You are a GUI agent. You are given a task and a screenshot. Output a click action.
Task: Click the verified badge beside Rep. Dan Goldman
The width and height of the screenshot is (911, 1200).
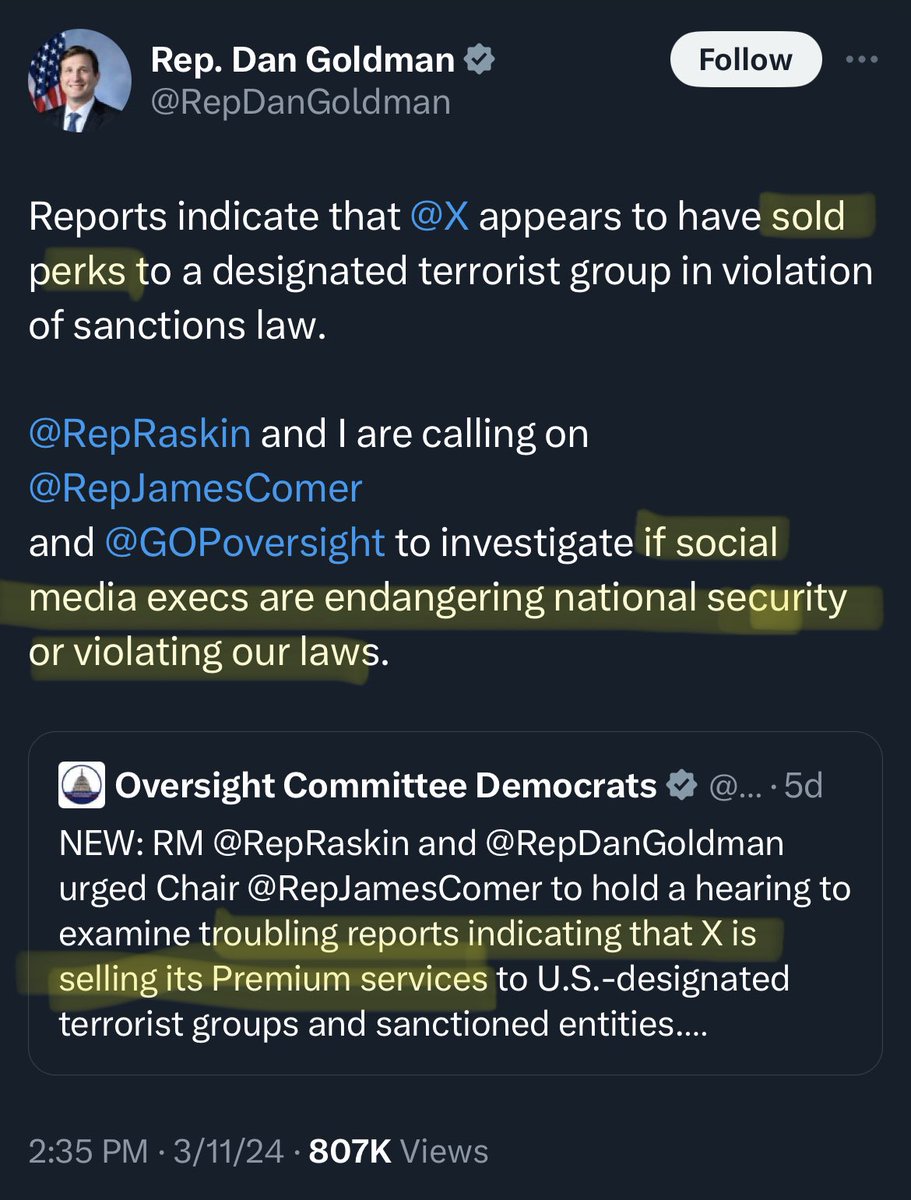click(481, 62)
